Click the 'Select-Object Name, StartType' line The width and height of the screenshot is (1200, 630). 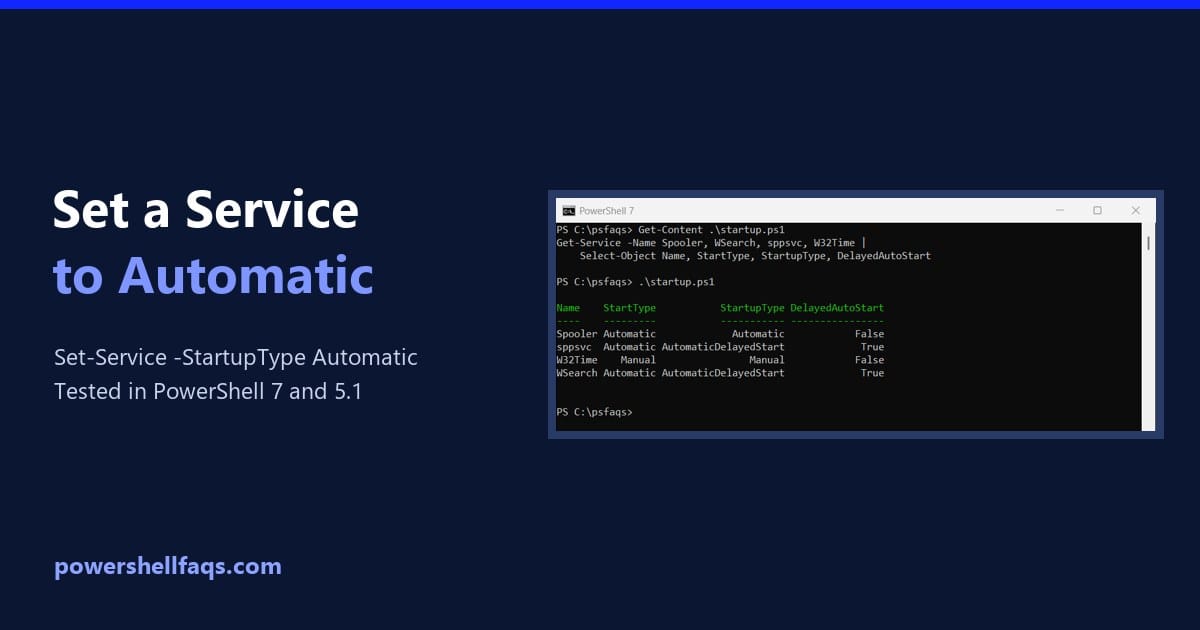pos(755,256)
